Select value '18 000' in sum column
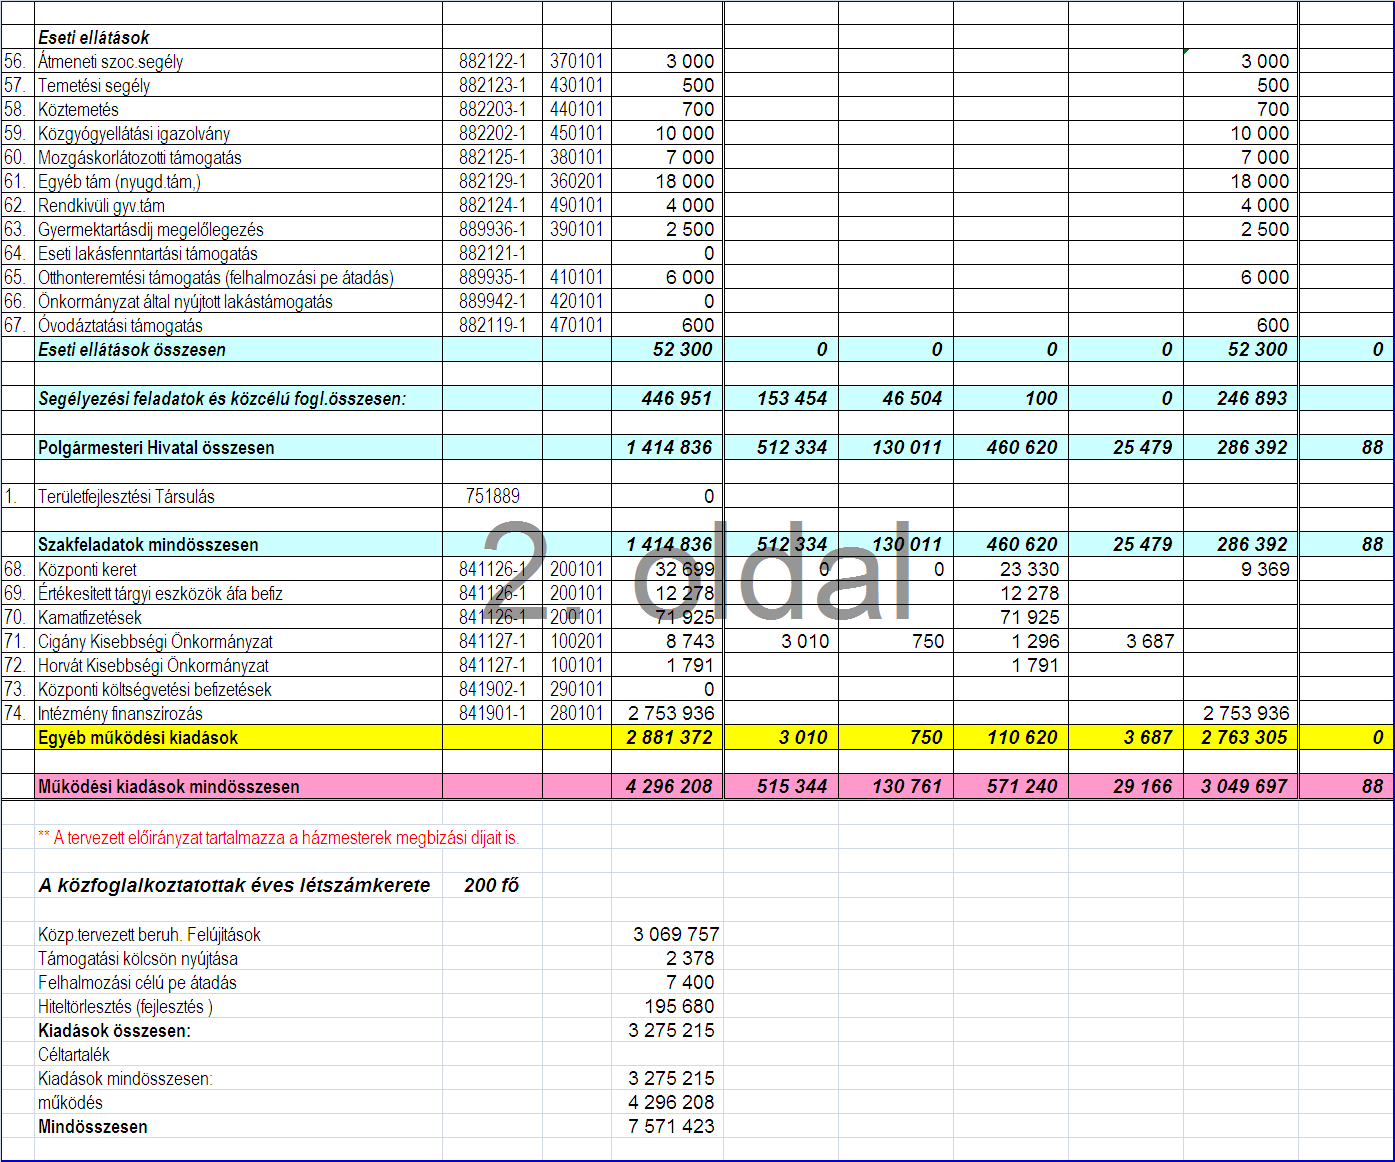Screen dimensions: 1395x1162 click(x=685, y=181)
